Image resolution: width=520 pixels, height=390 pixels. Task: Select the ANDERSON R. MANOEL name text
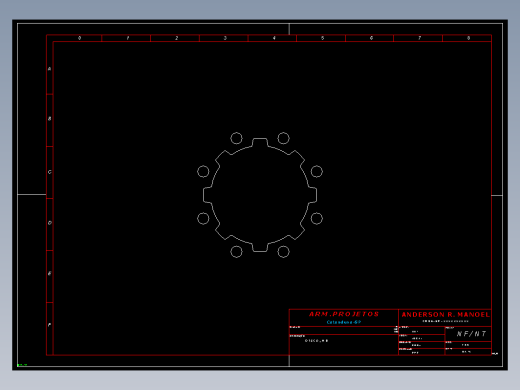[x=446, y=314]
